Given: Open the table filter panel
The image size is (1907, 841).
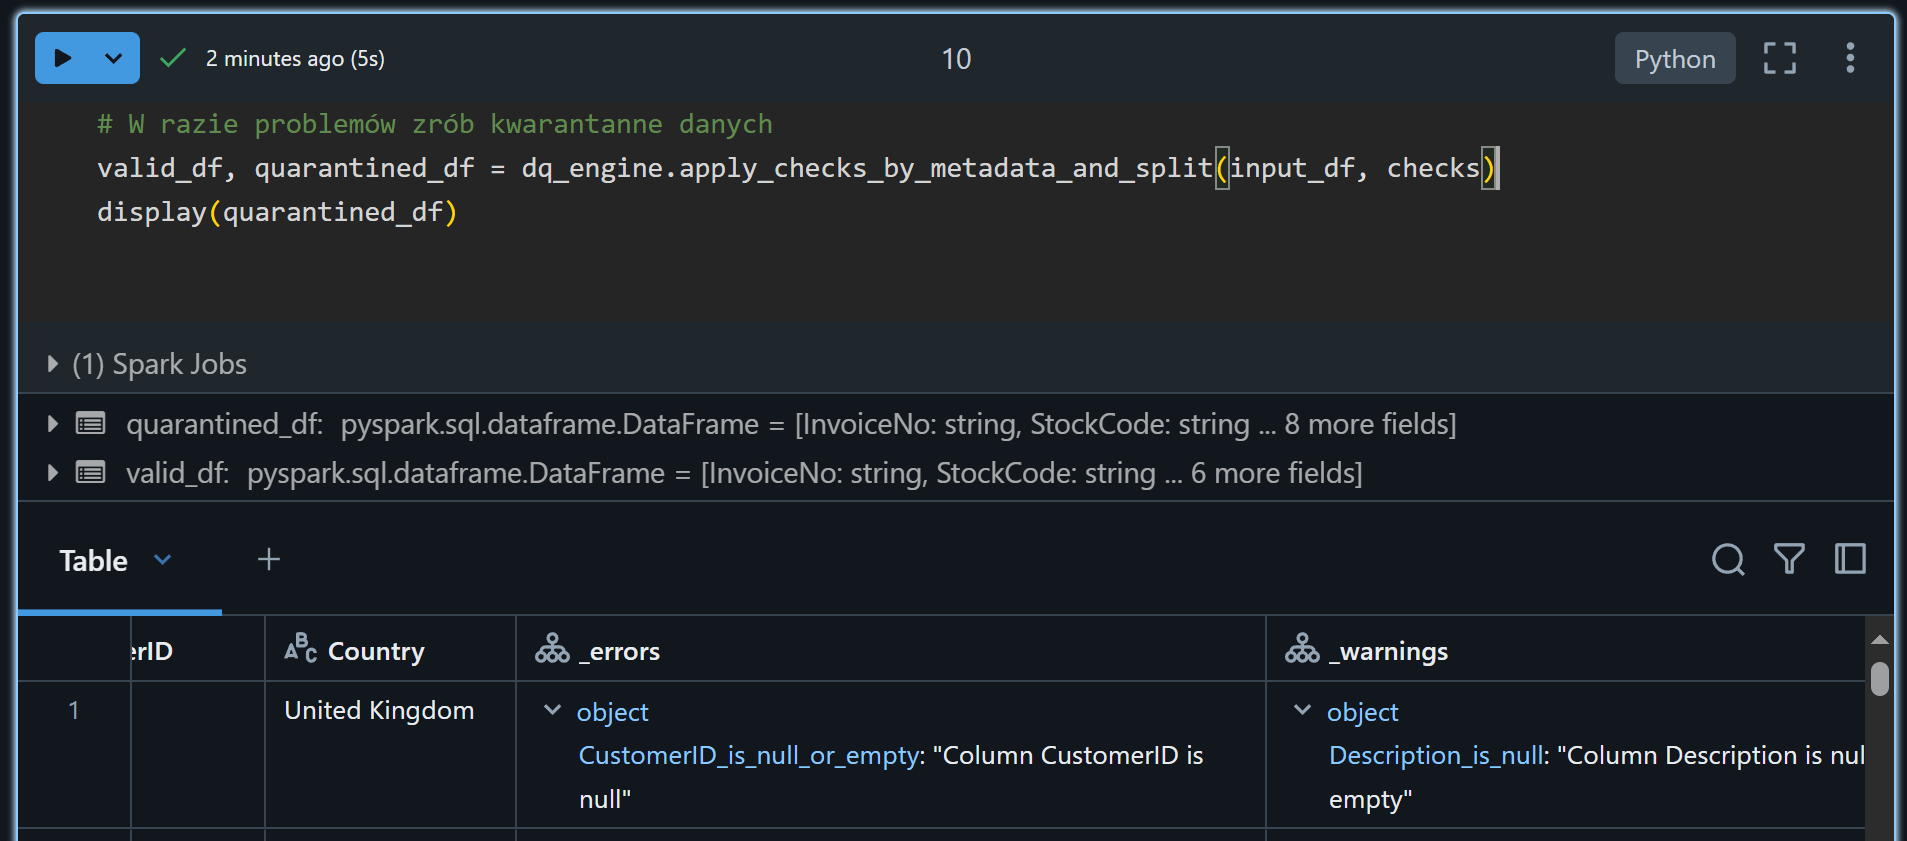Looking at the screenshot, I should (x=1788, y=559).
